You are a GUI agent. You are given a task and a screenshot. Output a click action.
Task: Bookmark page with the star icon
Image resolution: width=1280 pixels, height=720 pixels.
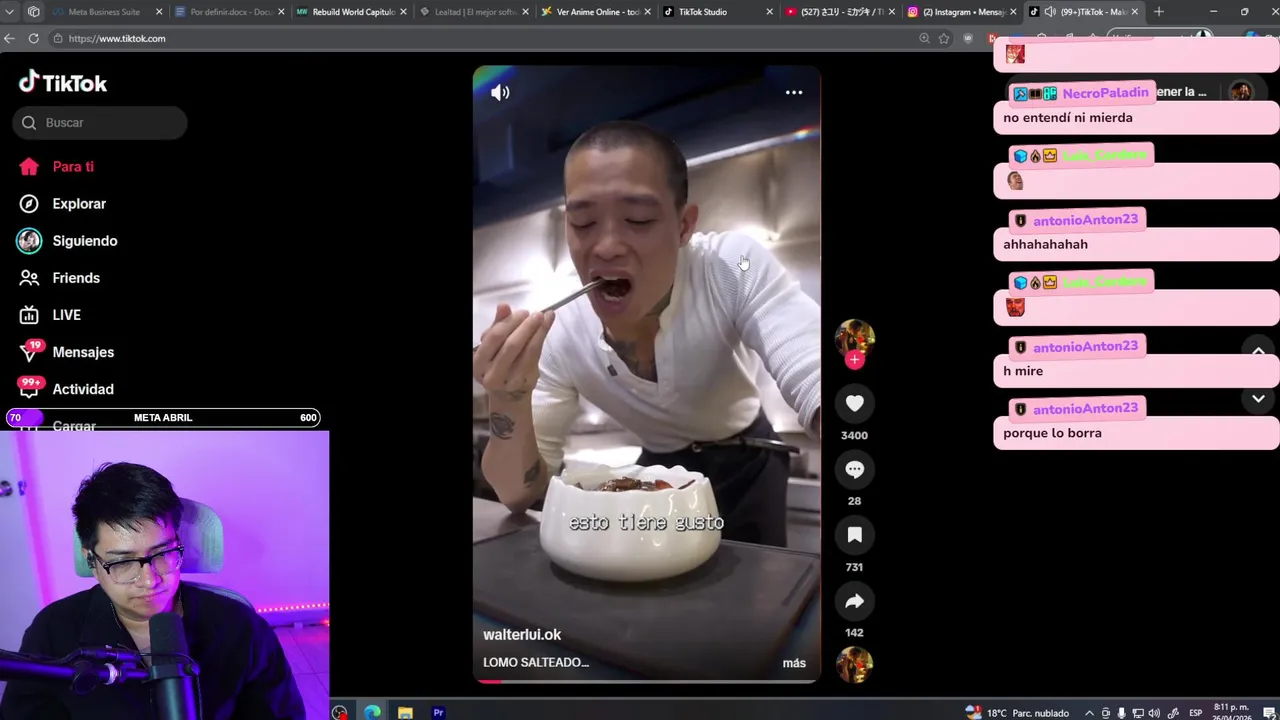944,38
